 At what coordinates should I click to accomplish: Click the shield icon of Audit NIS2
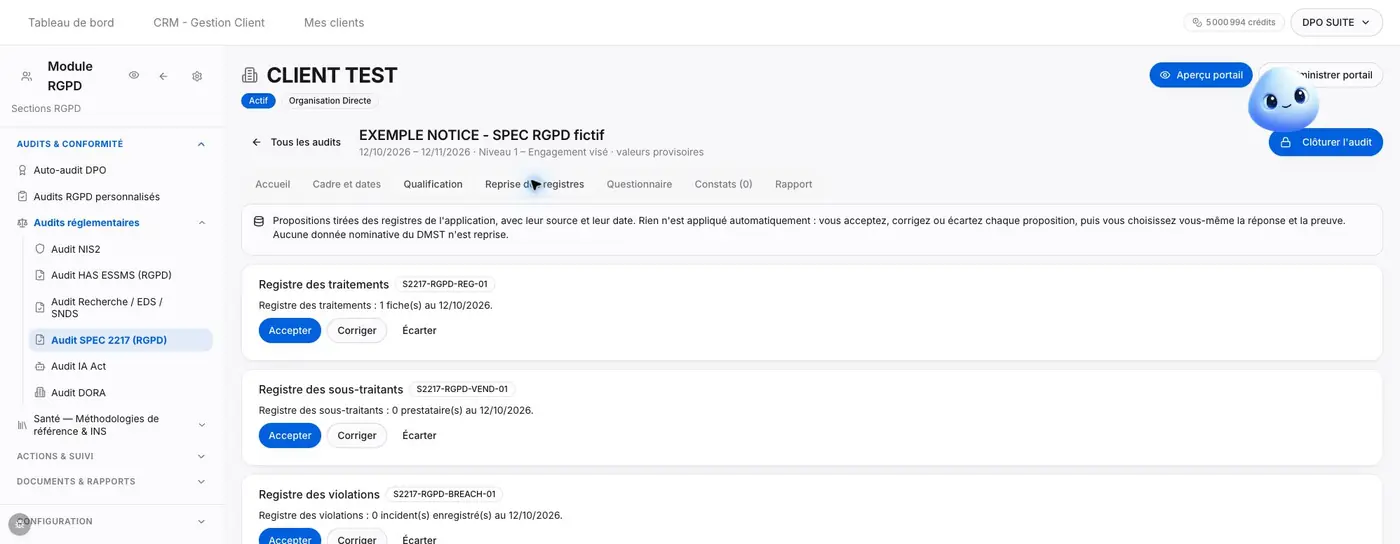click(x=40, y=249)
